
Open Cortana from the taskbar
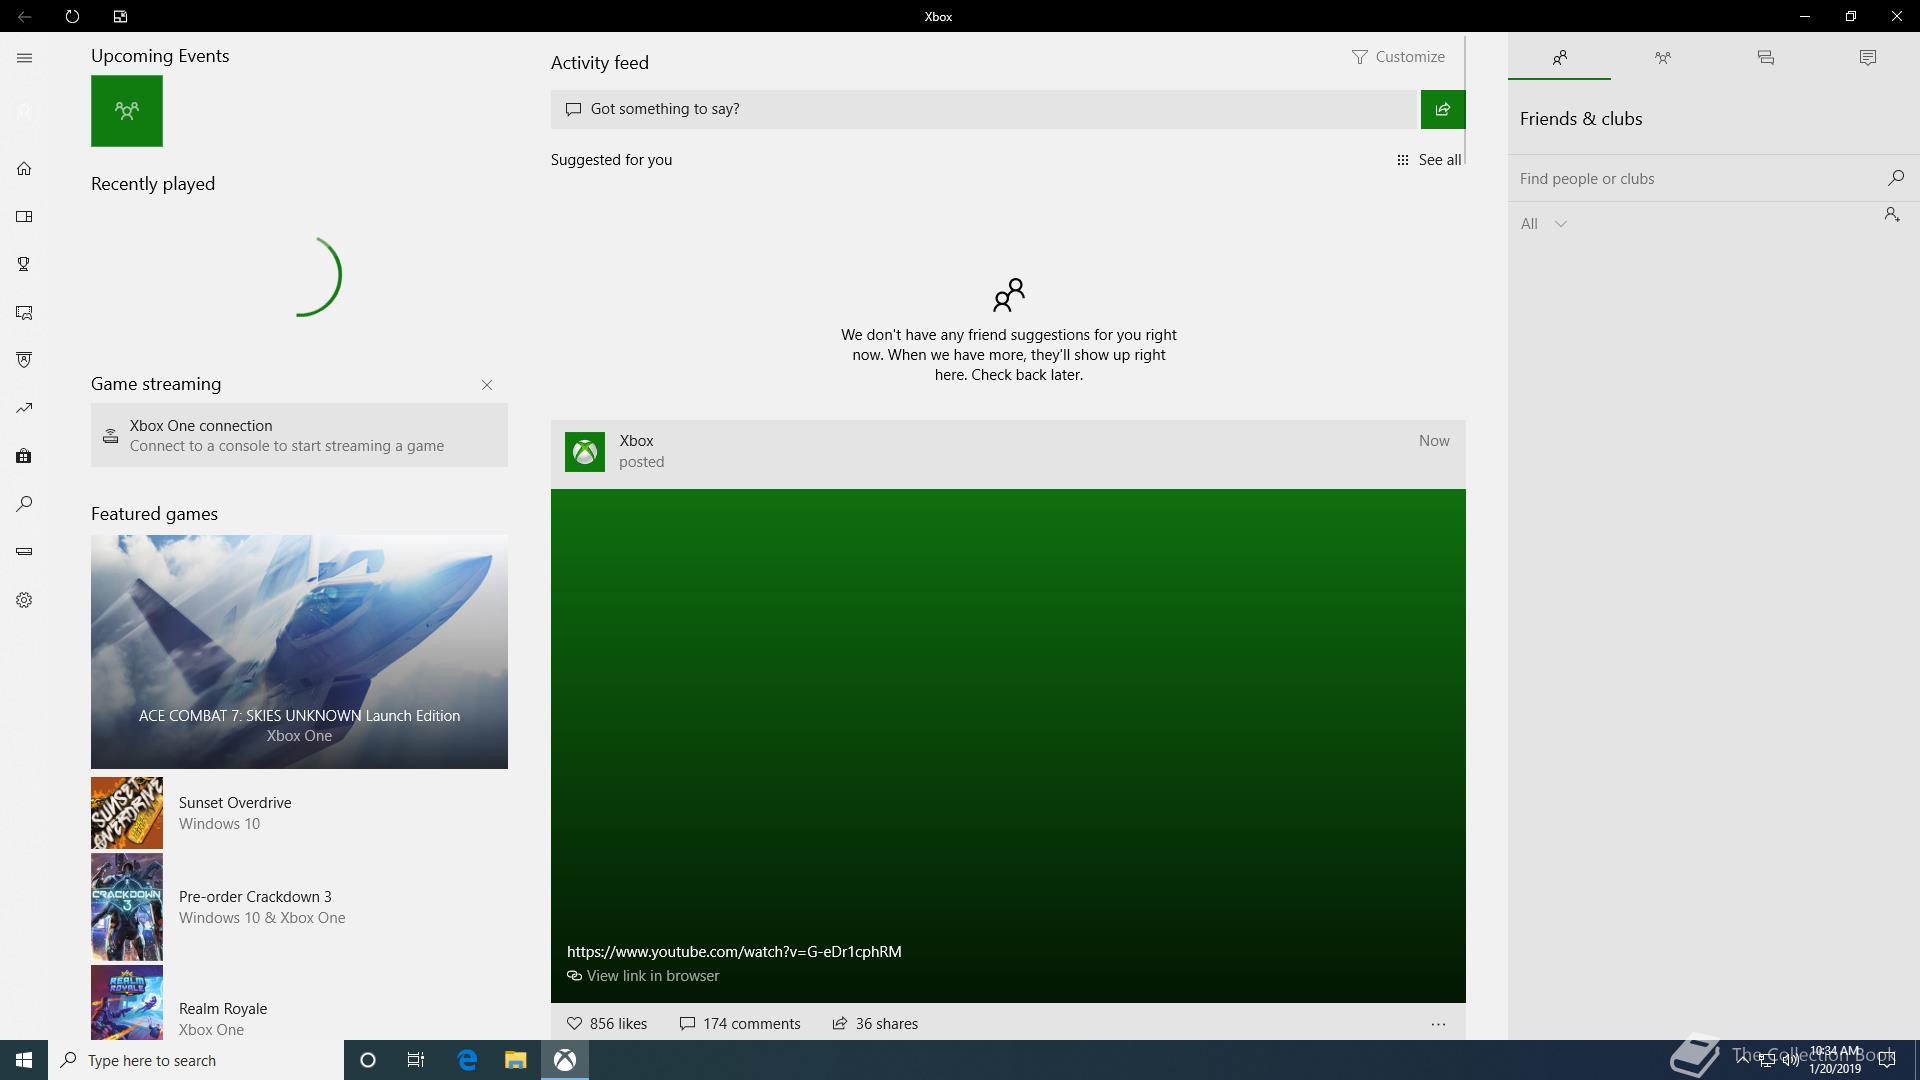tap(368, 1060)
